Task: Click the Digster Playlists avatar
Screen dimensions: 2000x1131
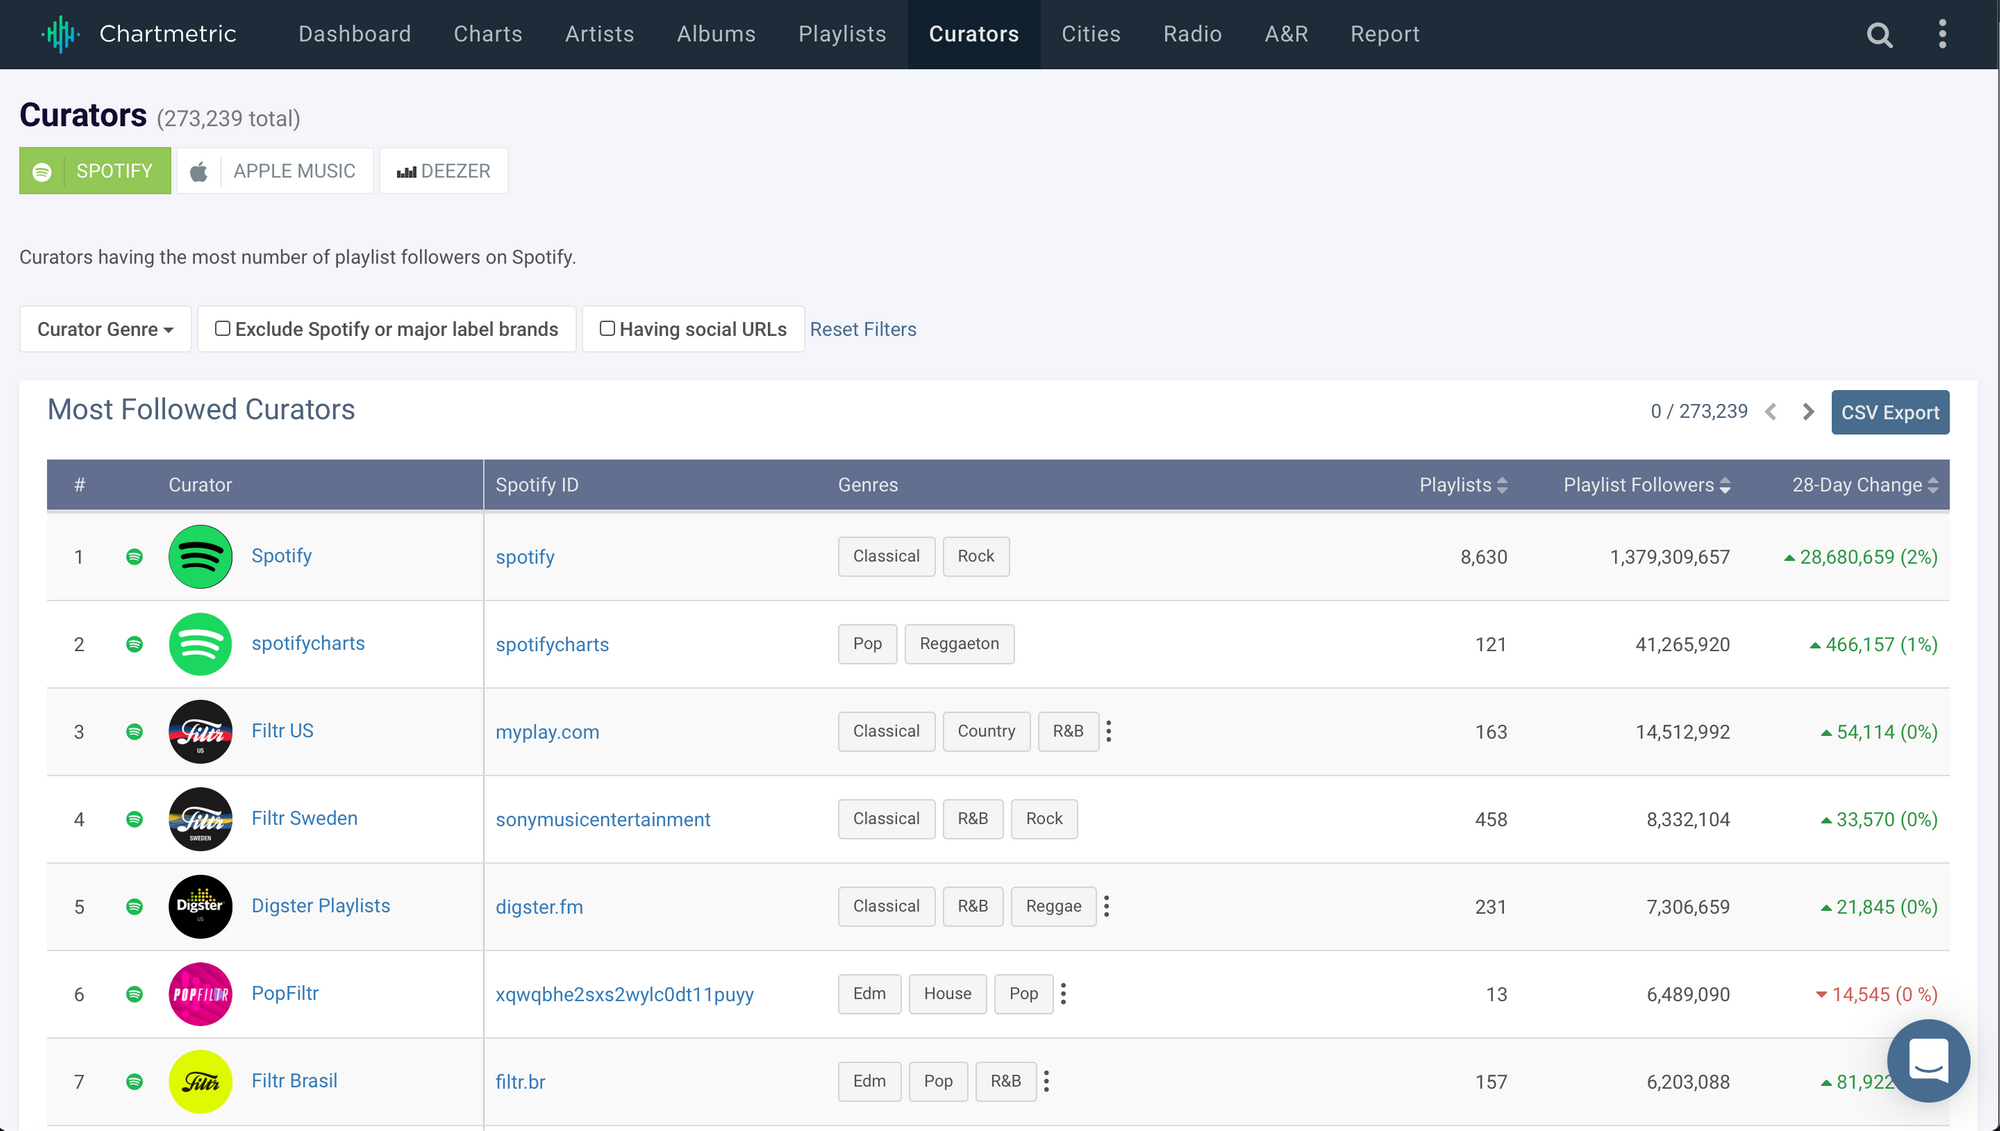Action: 200,907
